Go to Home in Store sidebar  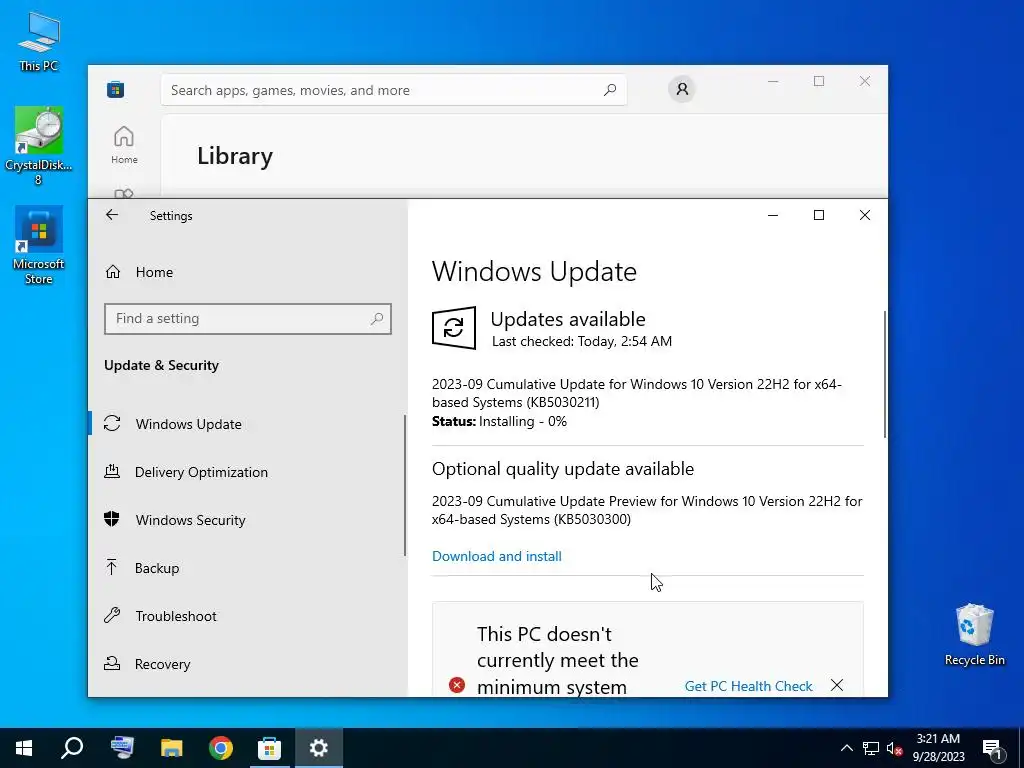click(124, 145)
